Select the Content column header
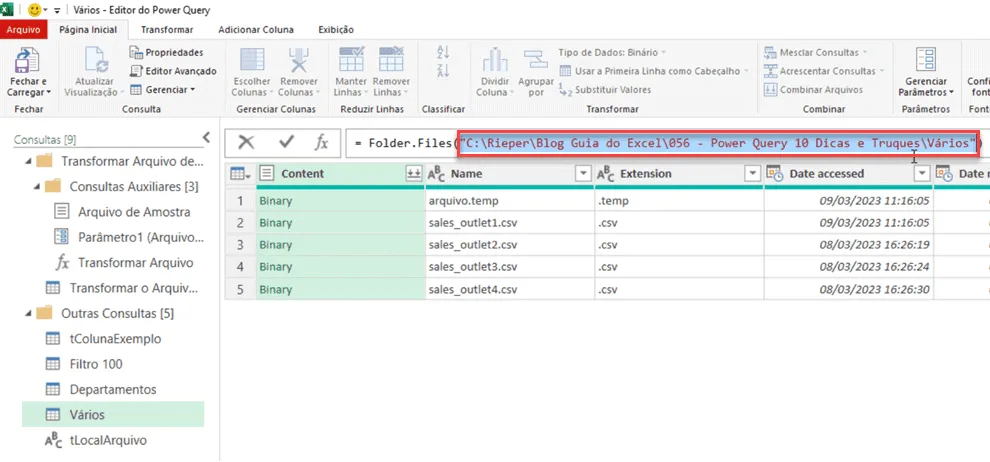Viewport: 990px width, 462px height. tap(341, 174)
